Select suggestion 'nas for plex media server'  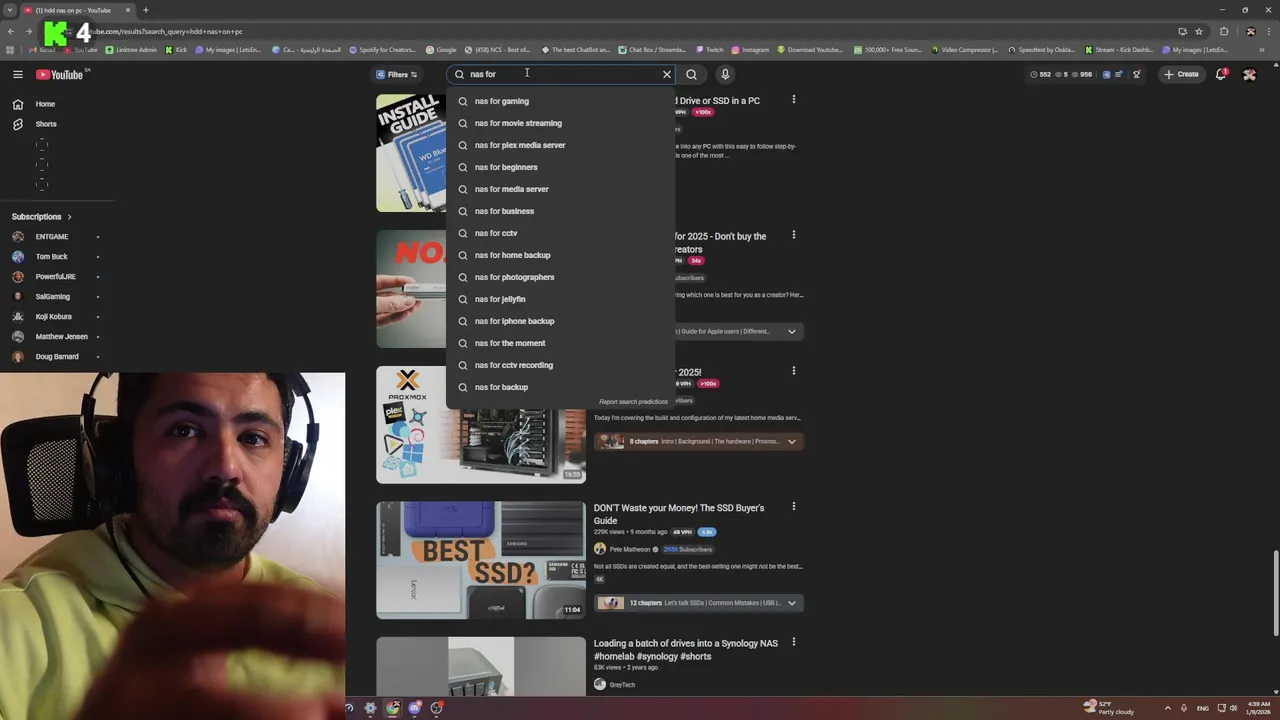click(x=560, y=145)
